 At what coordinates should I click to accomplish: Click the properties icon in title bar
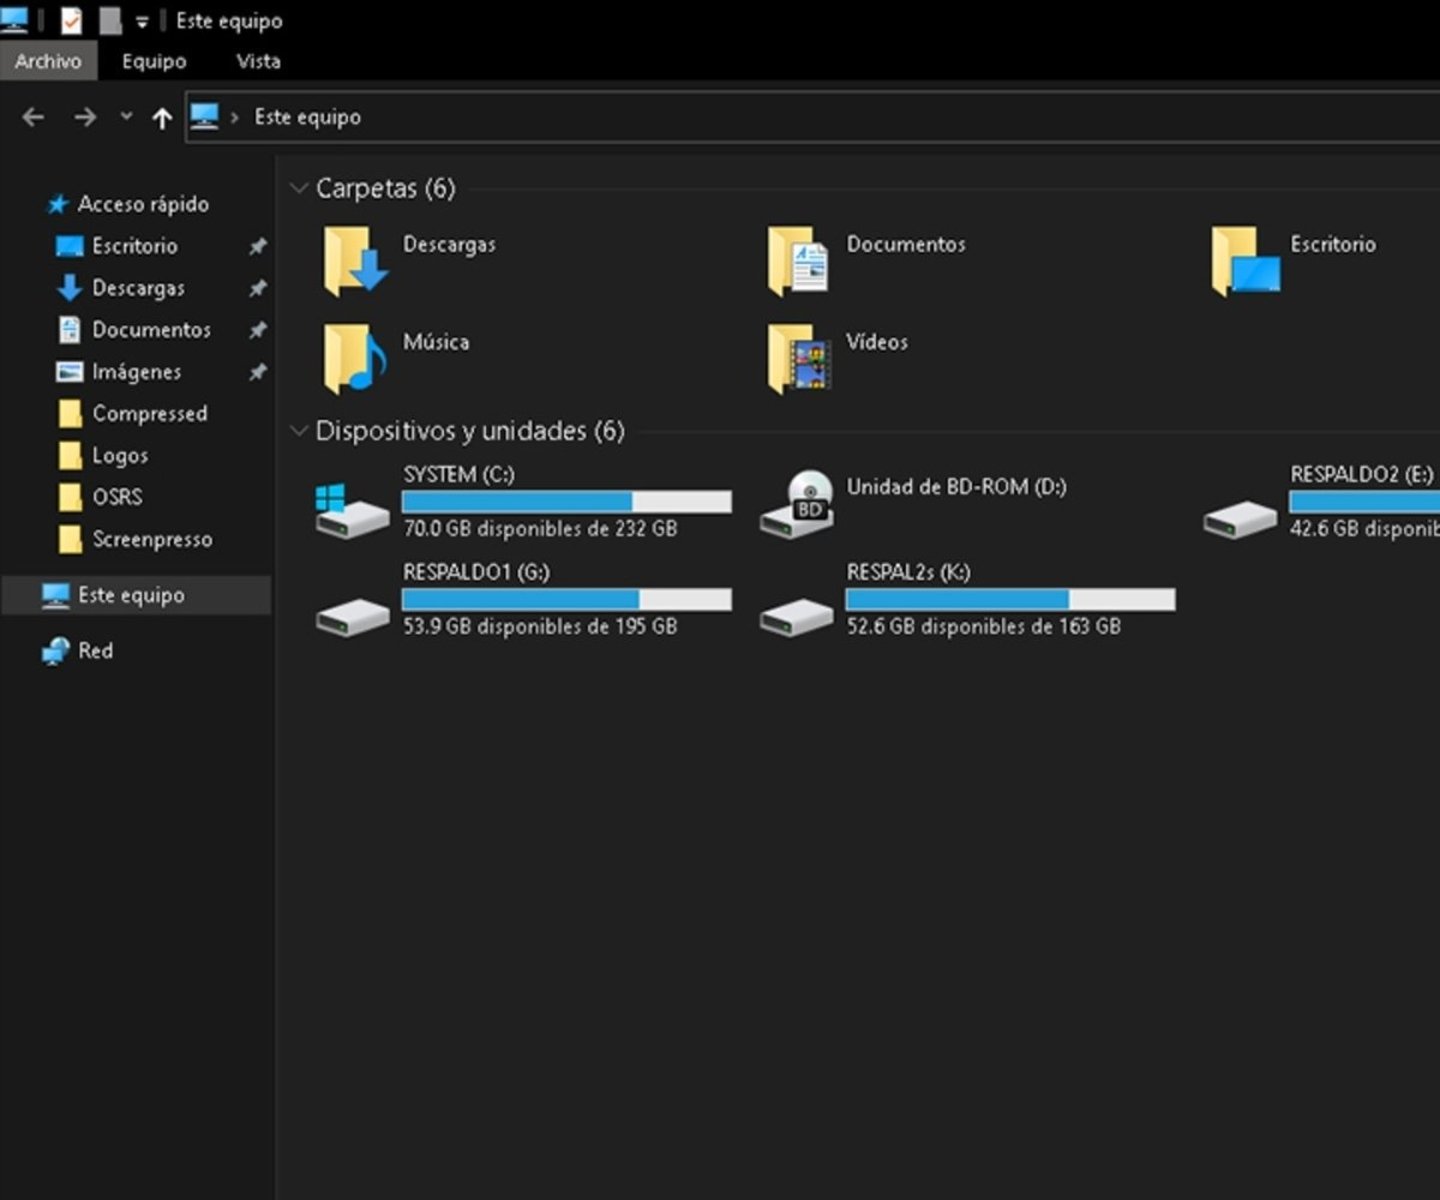coord(71,20)
